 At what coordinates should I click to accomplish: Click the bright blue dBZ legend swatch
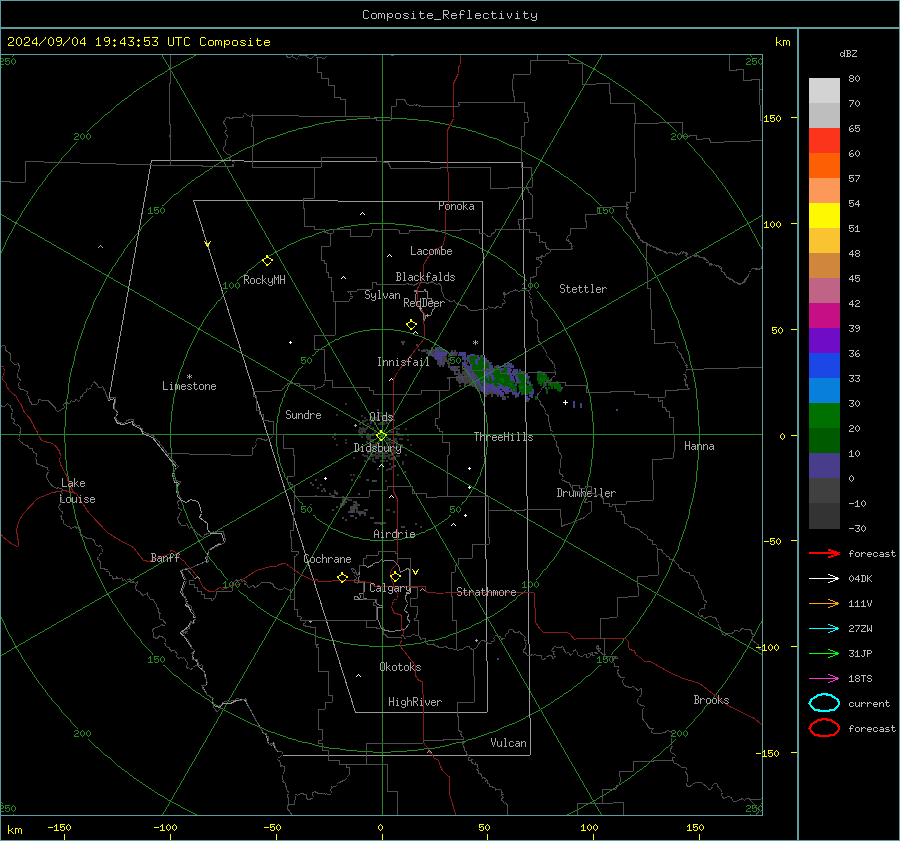824,366
